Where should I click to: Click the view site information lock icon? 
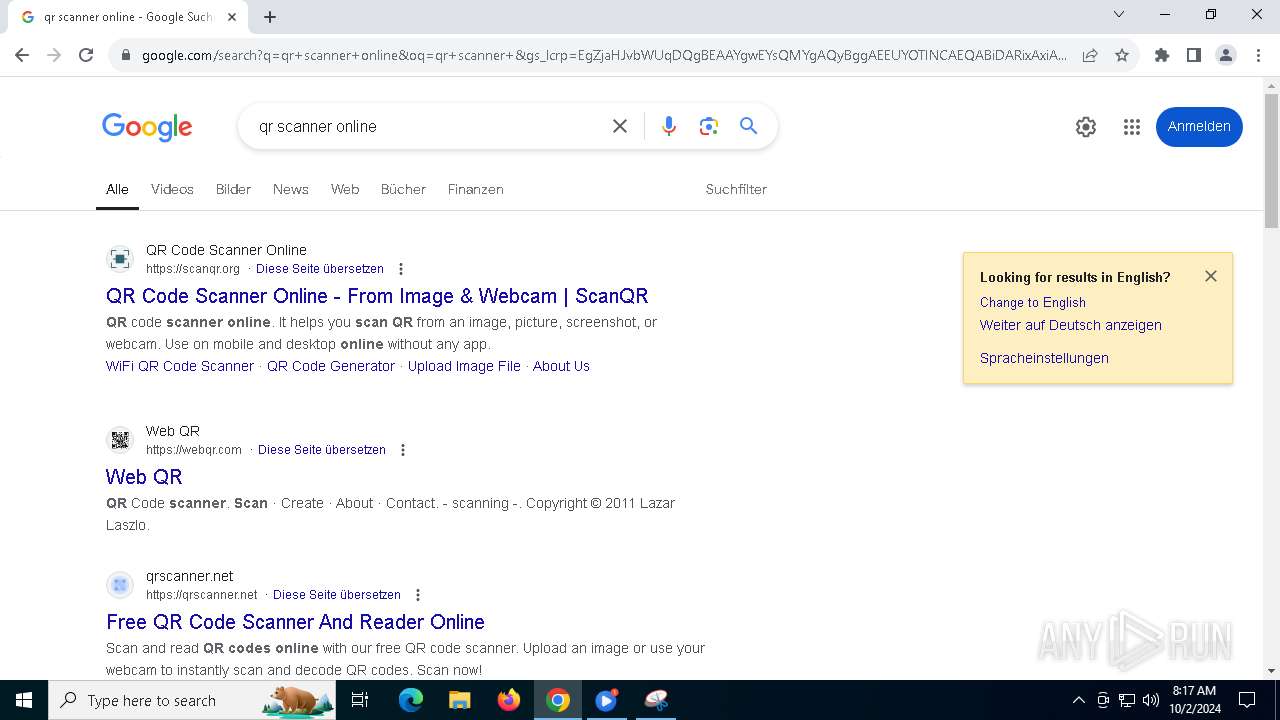(125, 55)
